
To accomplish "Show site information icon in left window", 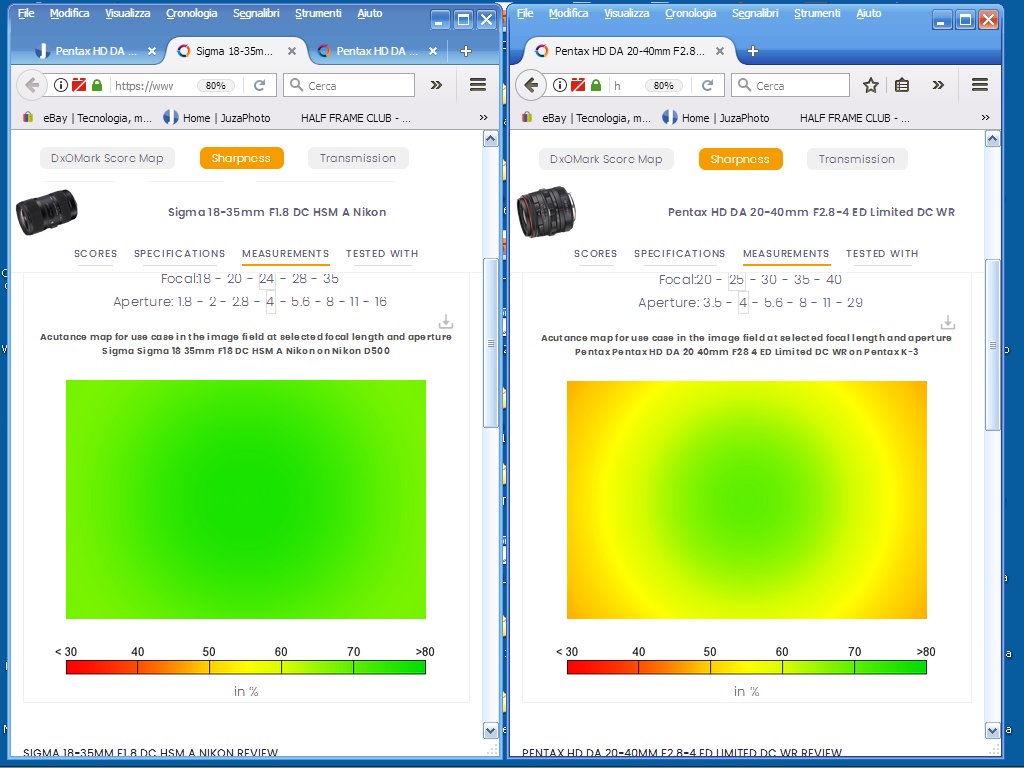I will click(x=61, y=85).
